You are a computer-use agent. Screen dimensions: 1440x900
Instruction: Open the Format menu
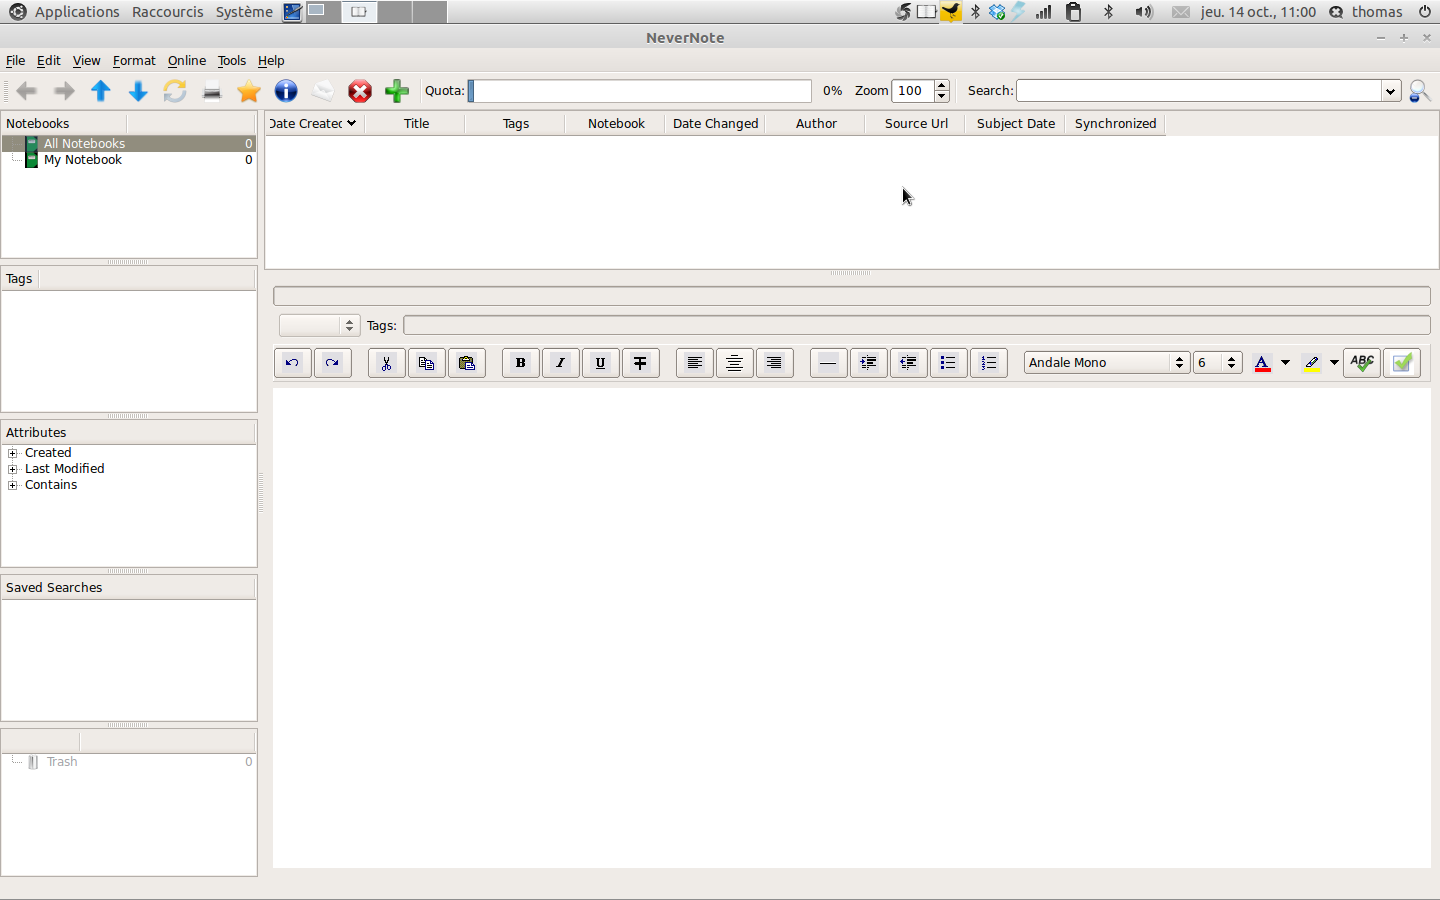coord(134,61)
